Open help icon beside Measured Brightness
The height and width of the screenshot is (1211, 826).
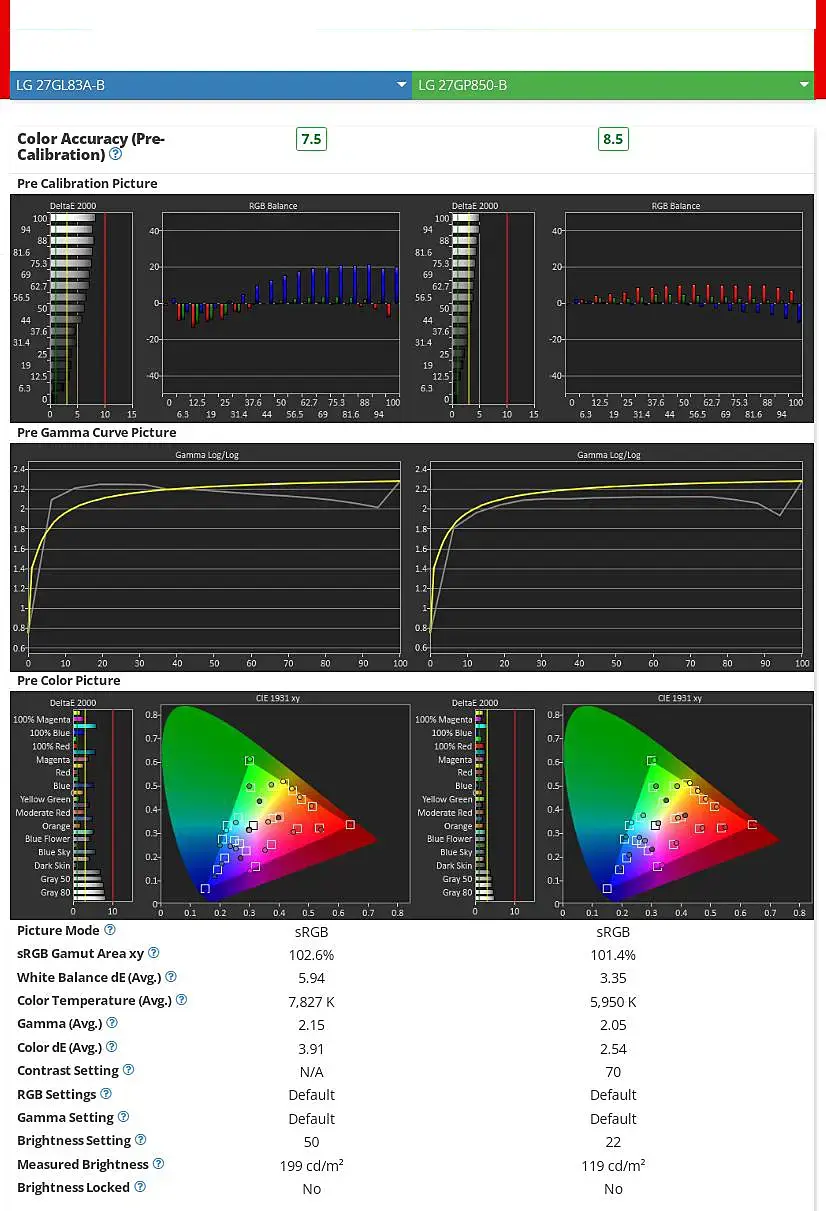[x=158, y=1164]
